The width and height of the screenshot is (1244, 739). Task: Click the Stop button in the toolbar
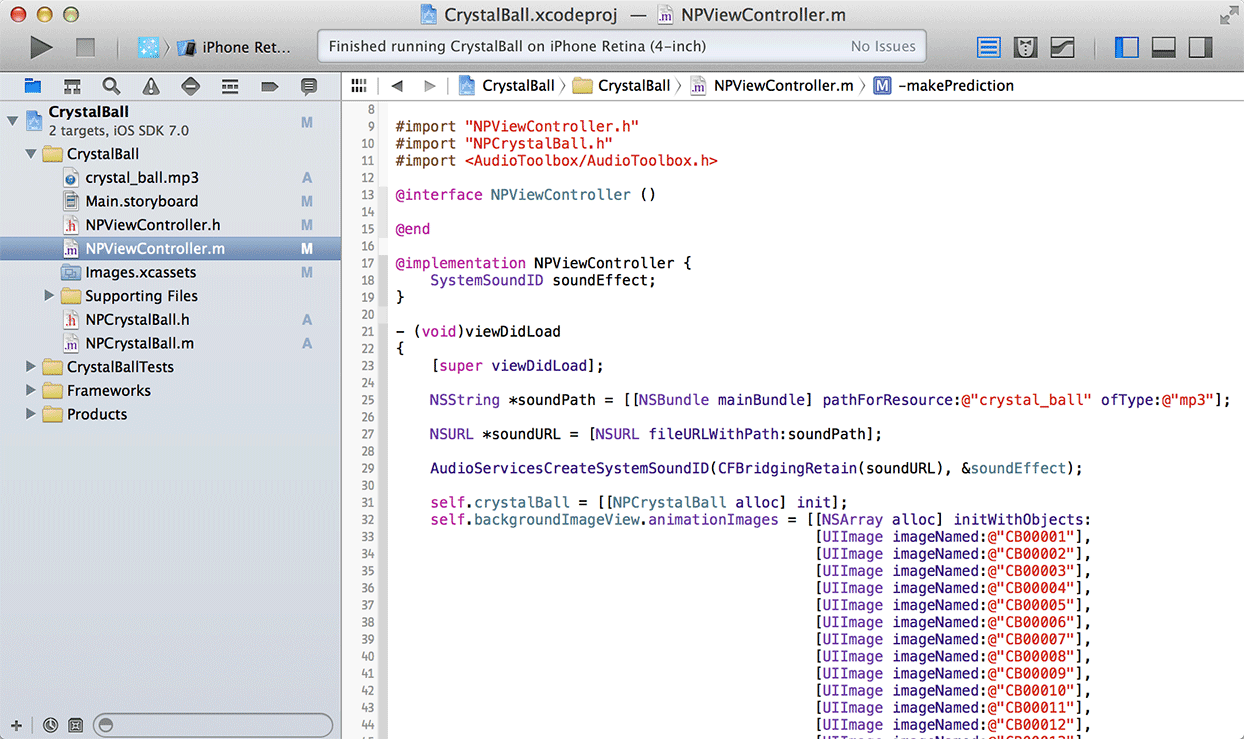pos(85,47)
